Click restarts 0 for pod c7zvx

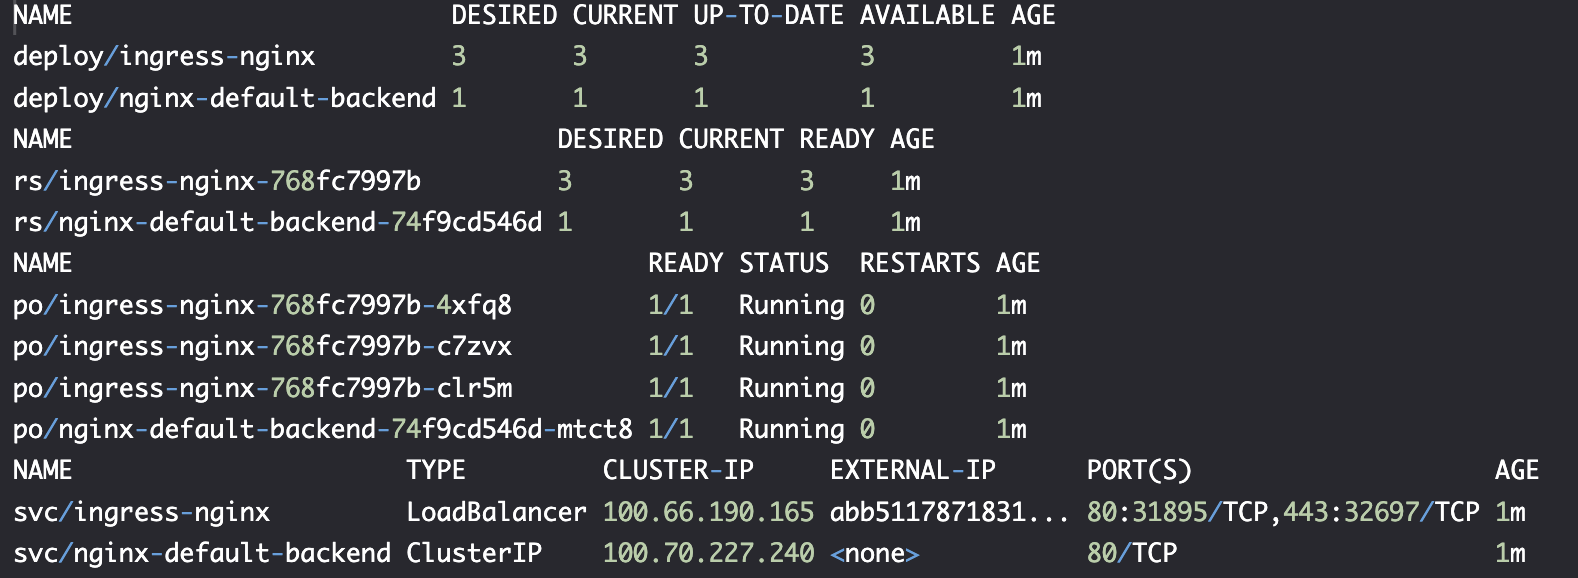click(867, 346)
